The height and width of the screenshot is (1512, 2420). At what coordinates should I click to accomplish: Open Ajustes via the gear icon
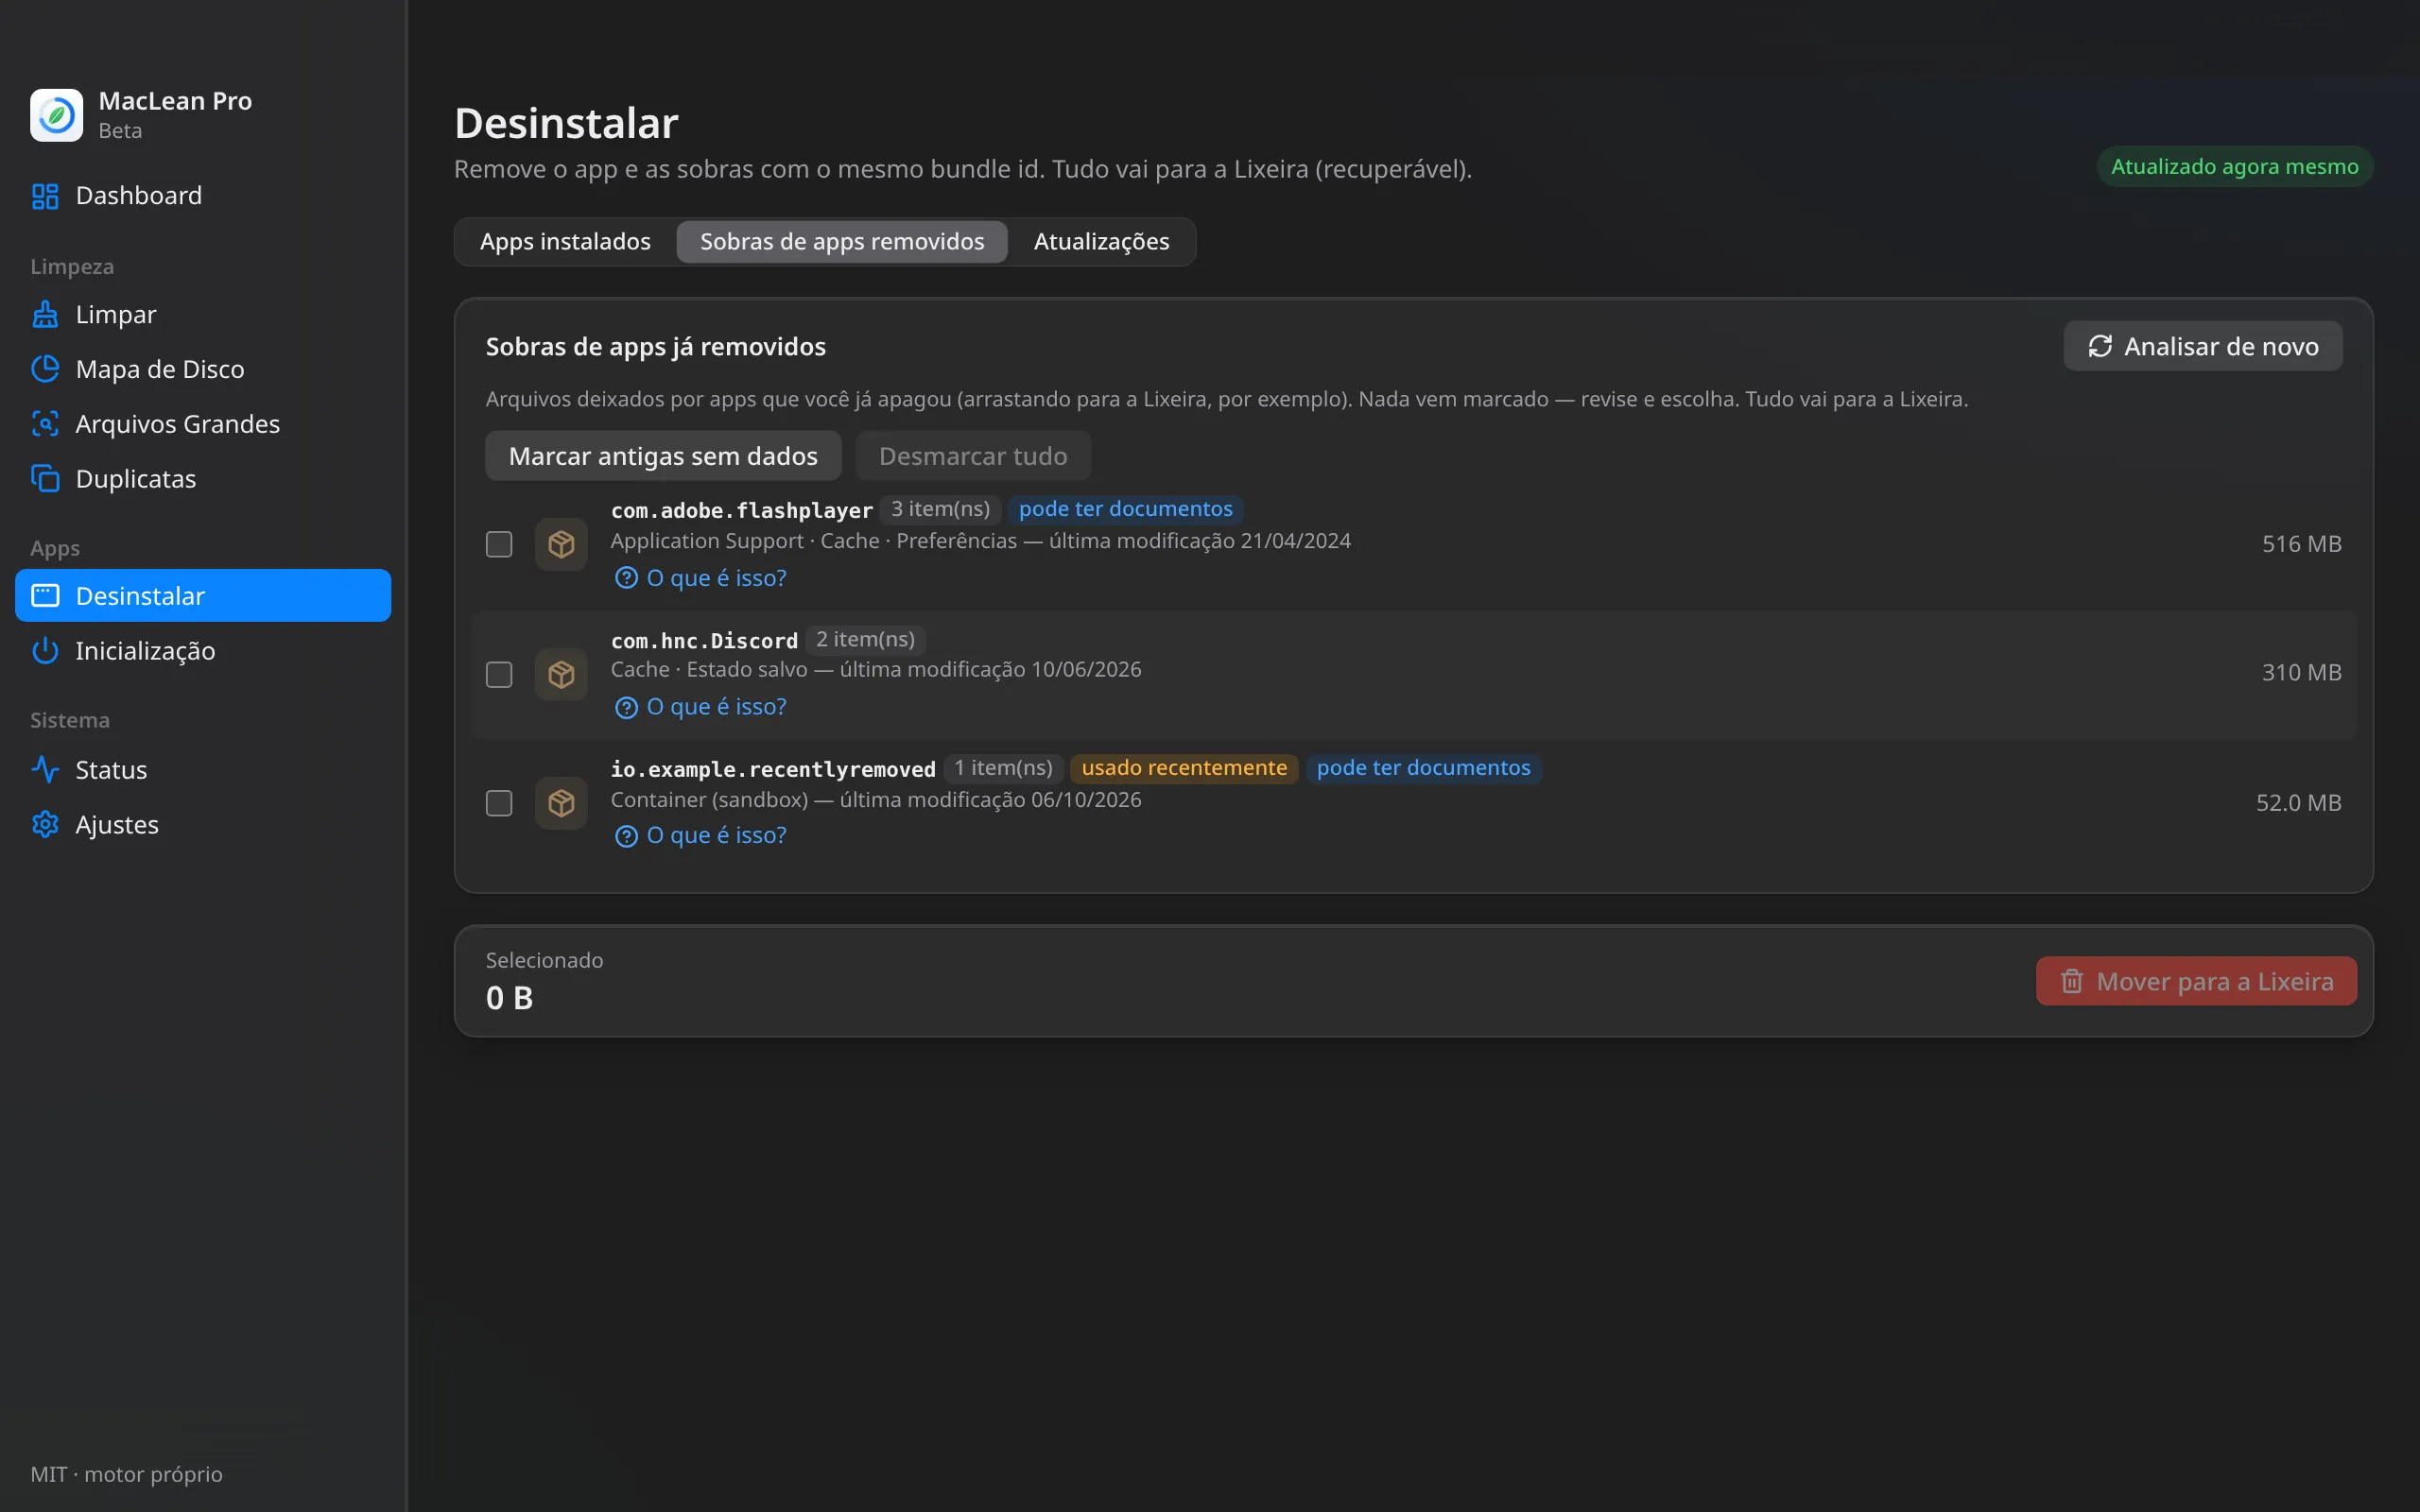(45, 825)
